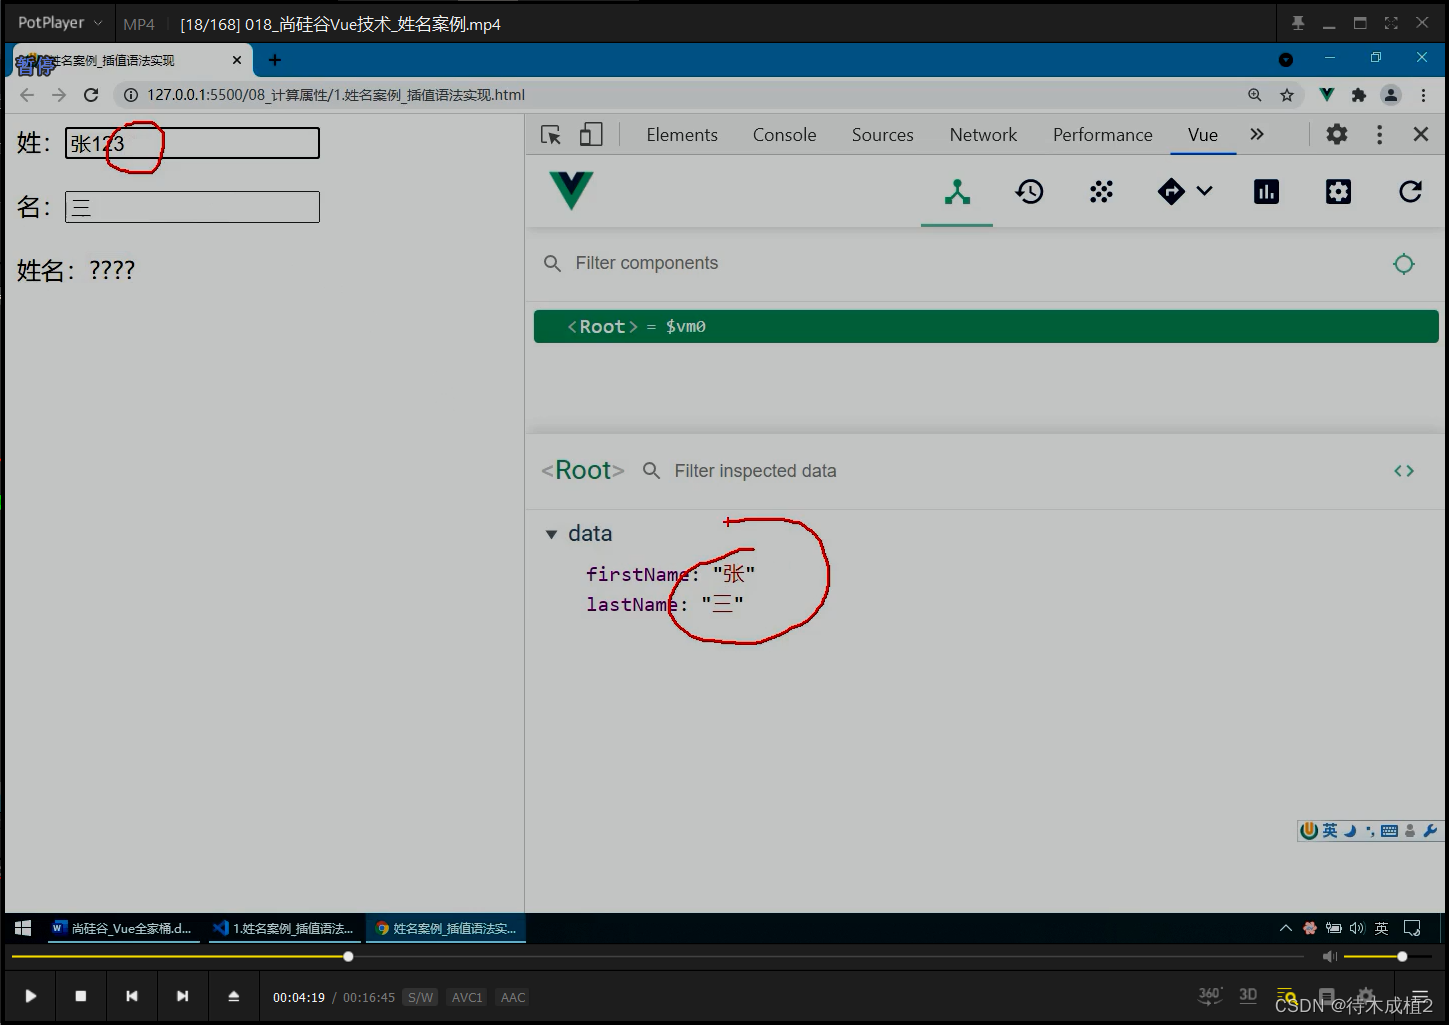Switch to the Sources tab

pos(883,135)
